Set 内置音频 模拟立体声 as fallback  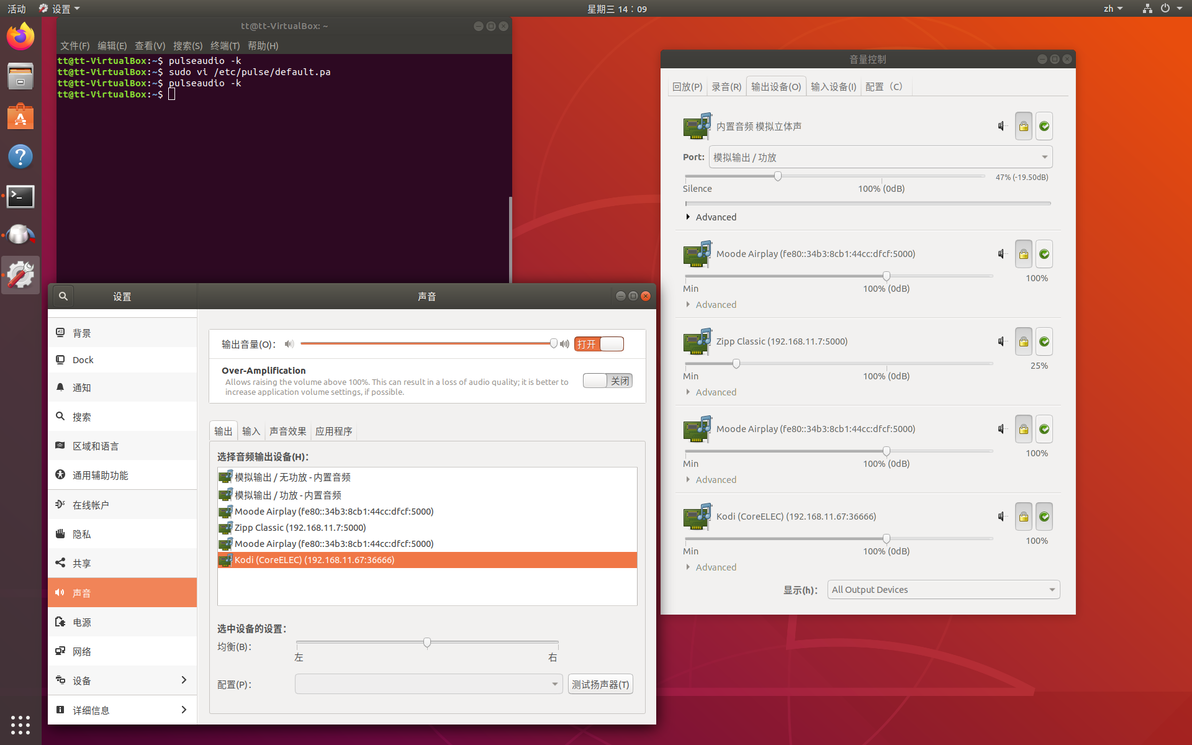[x=1044, y=126]
